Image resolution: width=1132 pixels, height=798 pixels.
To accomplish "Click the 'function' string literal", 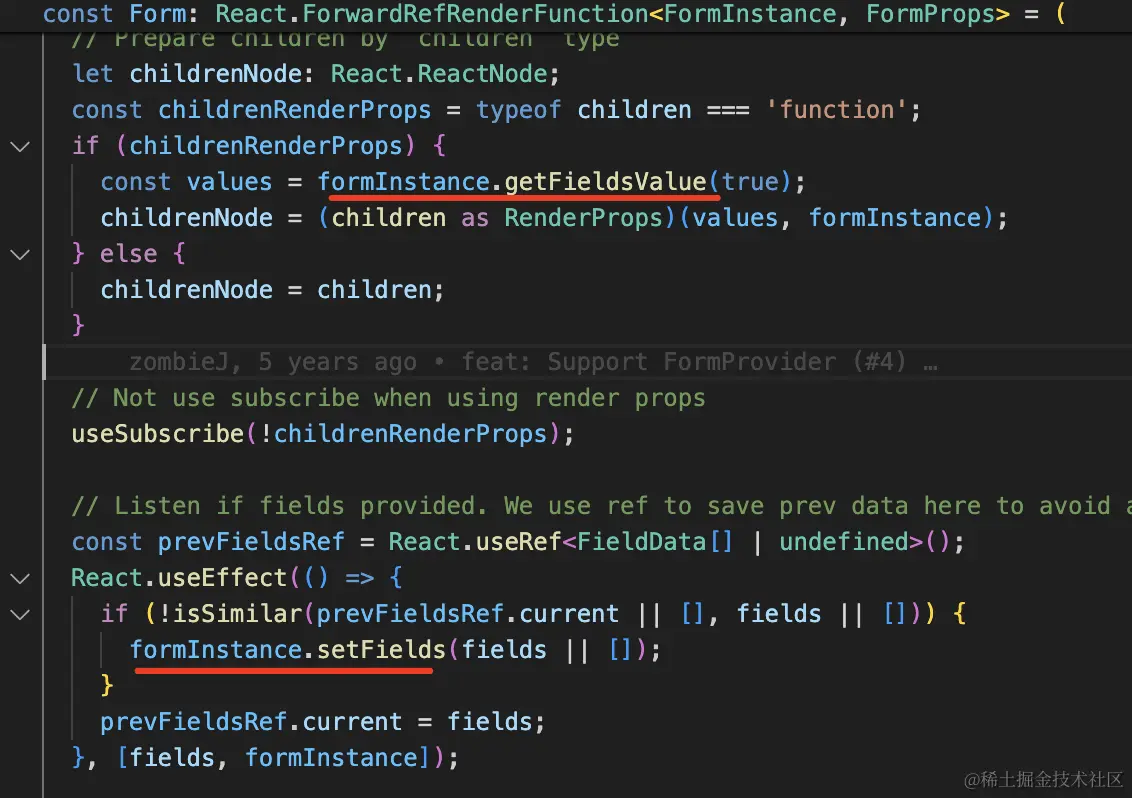I will [836, 110].
